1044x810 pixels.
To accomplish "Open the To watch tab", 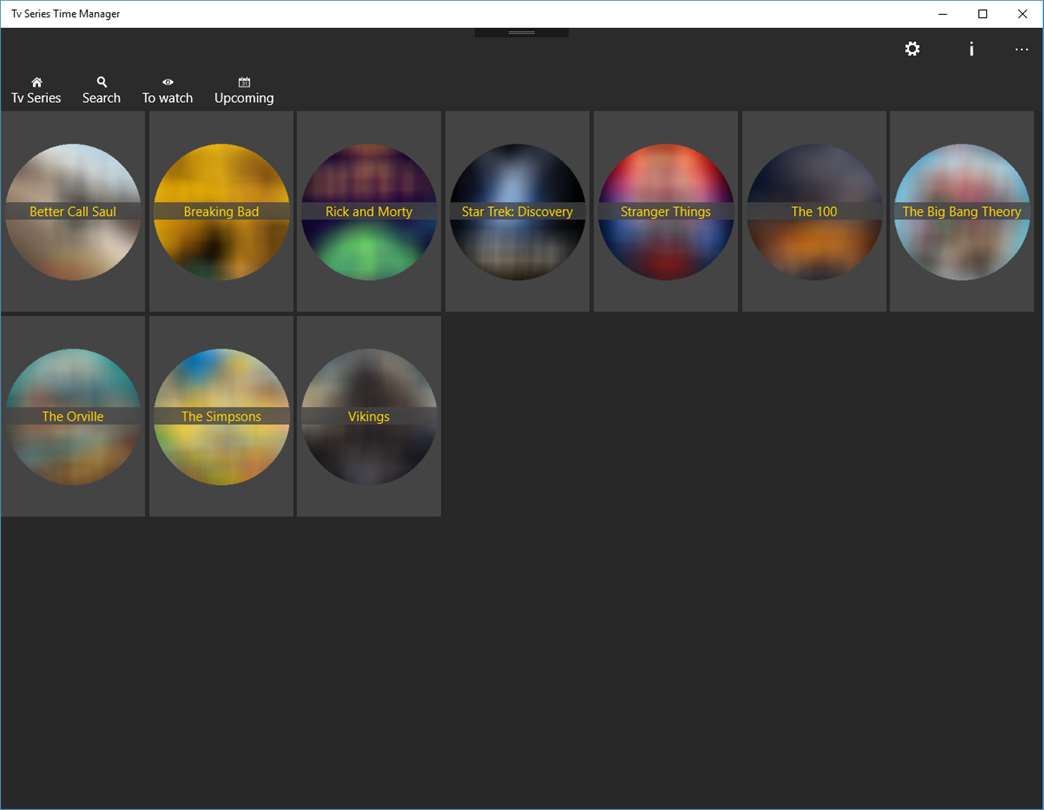I will click(x=167, y=91).
